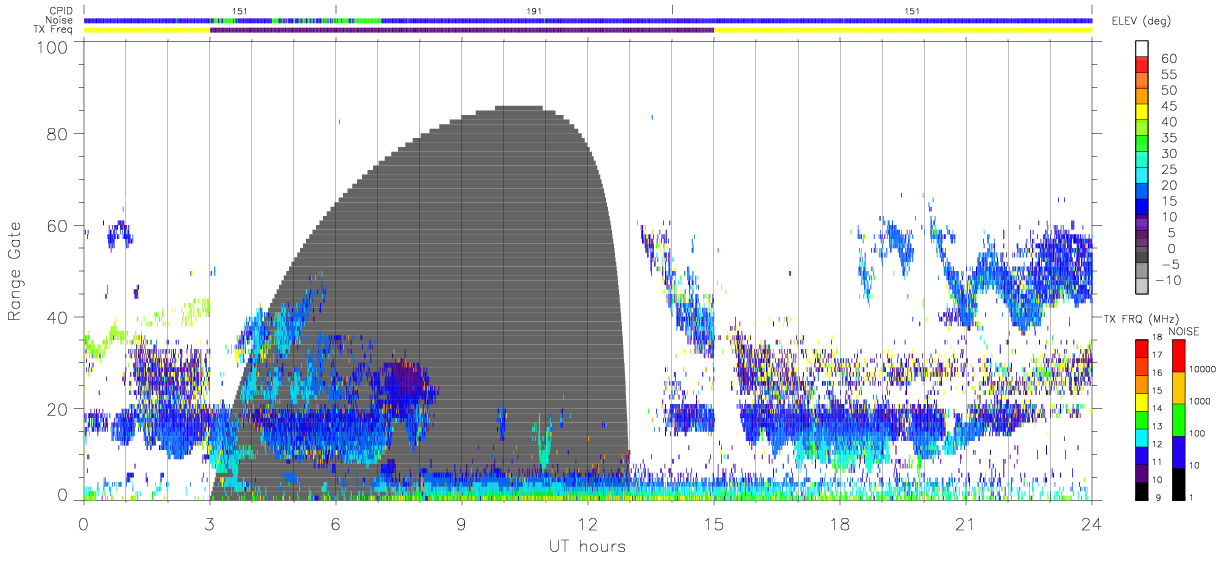Click the 25 label in ELEV legend
1228x567 pixels.
point(1168,169)
